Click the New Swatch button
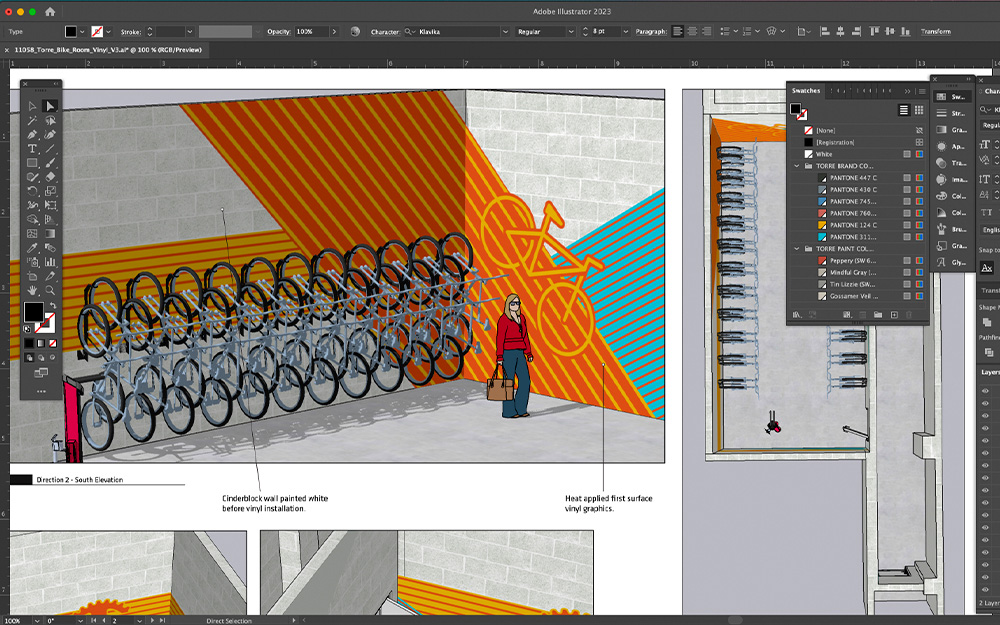 tap(894, 314)
